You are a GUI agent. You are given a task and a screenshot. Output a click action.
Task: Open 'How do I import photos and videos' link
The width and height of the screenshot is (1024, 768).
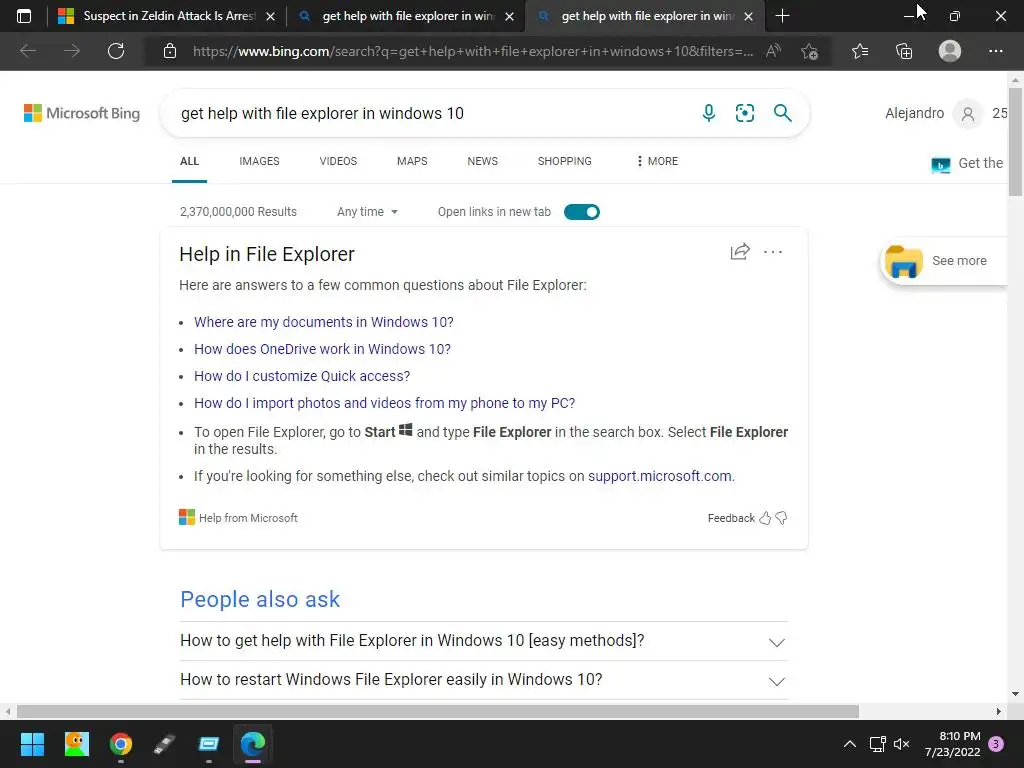[385, 403]
